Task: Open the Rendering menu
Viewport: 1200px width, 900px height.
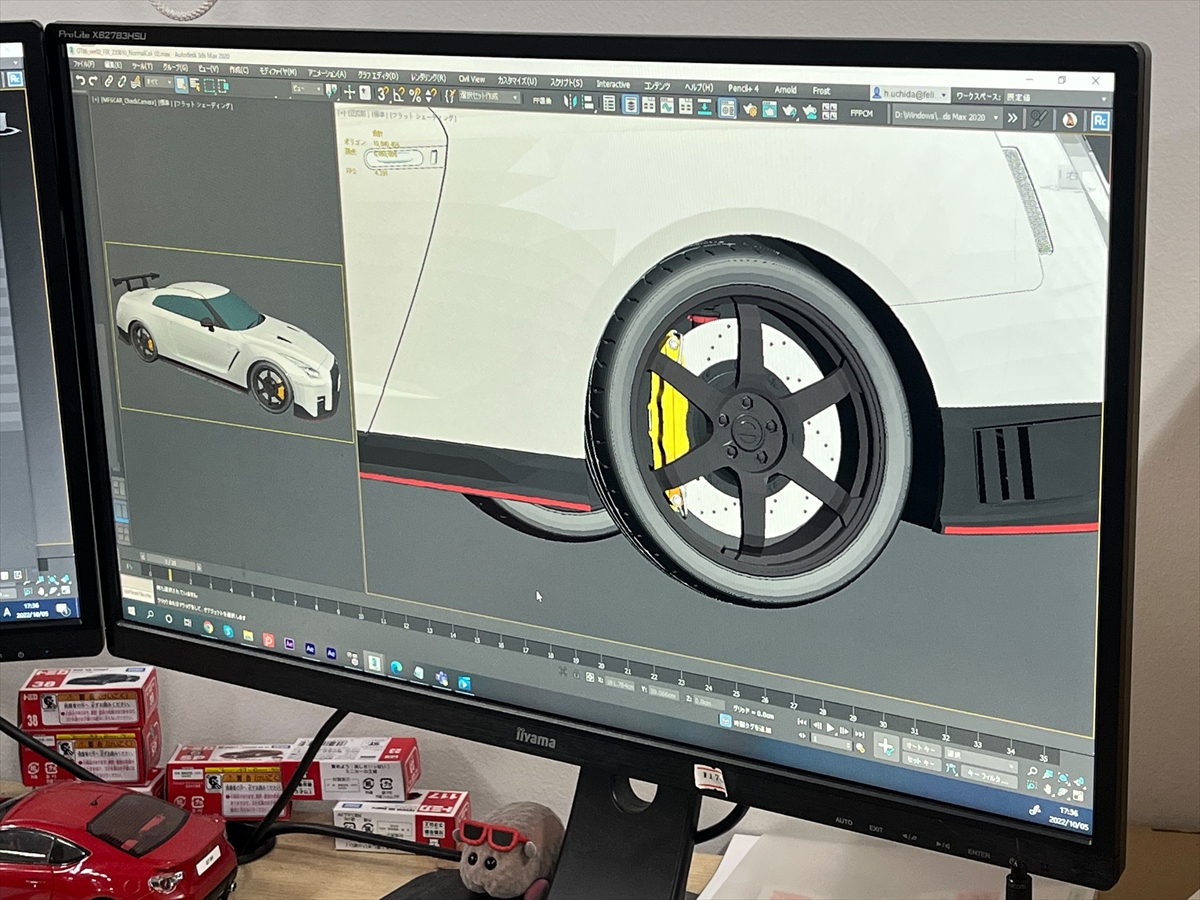Action: [428, 77]
